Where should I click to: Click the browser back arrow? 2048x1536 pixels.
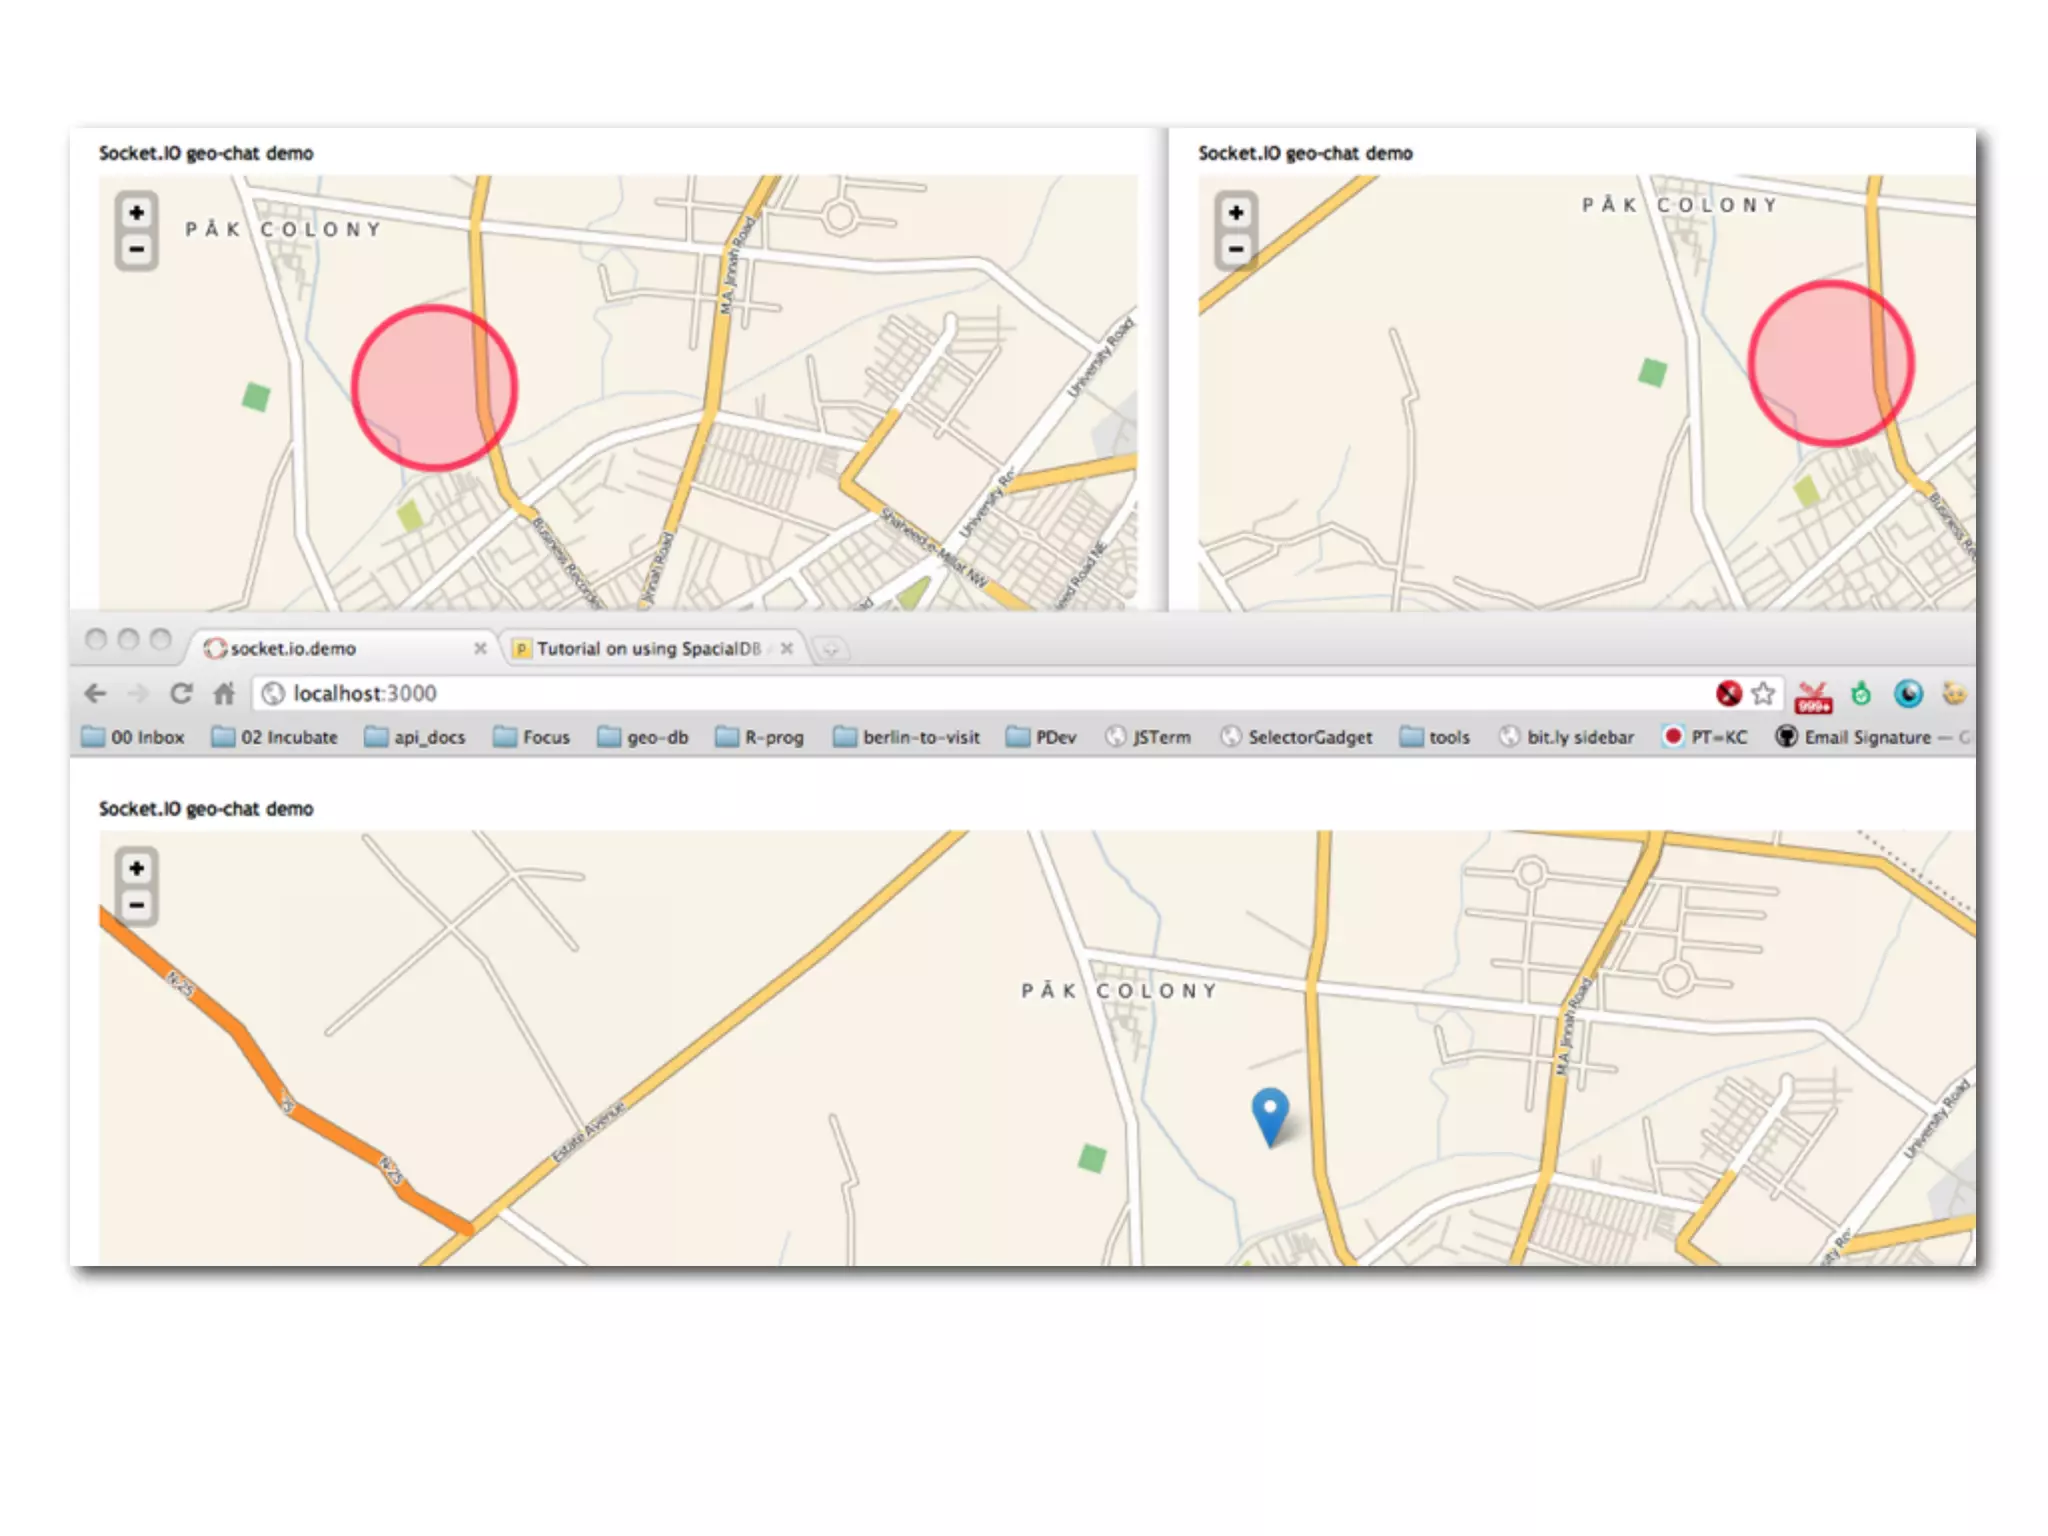(95, 693)
